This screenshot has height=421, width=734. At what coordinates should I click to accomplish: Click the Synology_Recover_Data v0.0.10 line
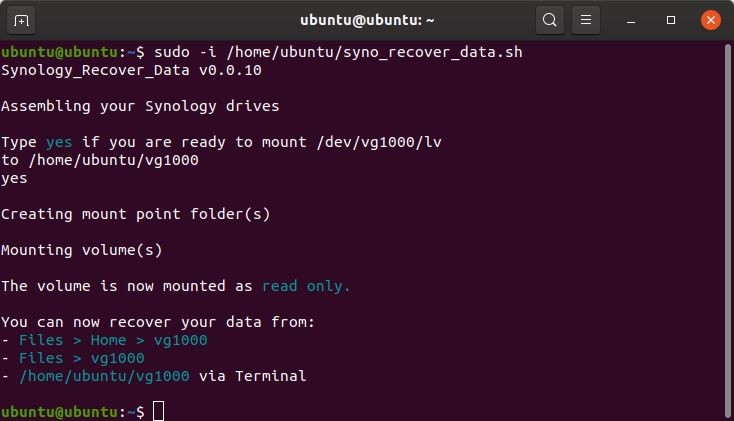(132, 70)
